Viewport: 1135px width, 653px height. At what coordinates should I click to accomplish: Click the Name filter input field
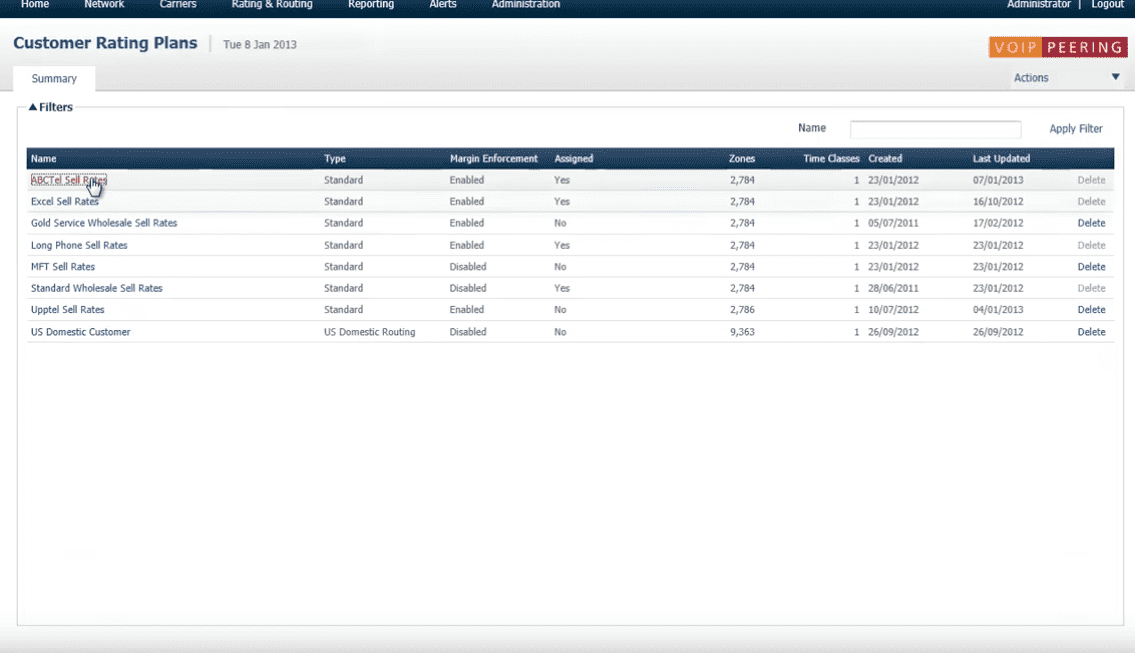click(935, 129)
